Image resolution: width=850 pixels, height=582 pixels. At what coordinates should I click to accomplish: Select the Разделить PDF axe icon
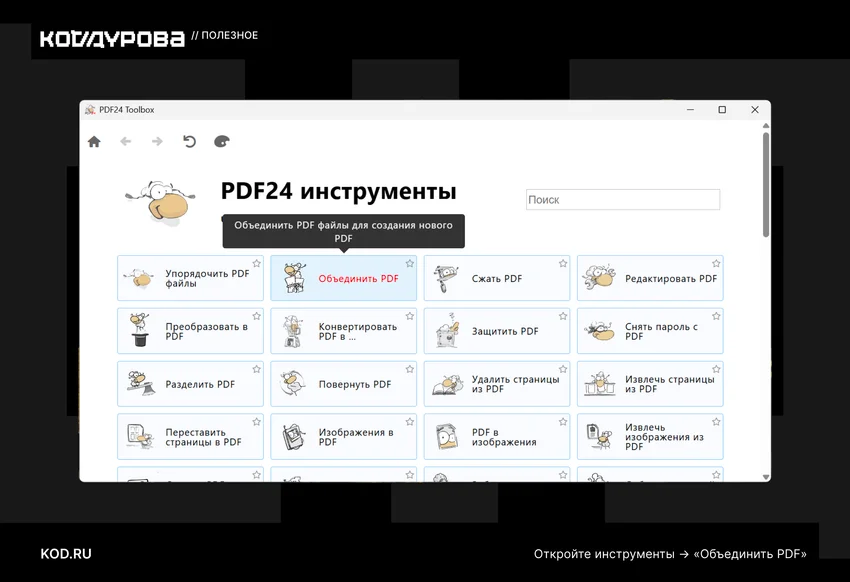(x=140, y=383)
